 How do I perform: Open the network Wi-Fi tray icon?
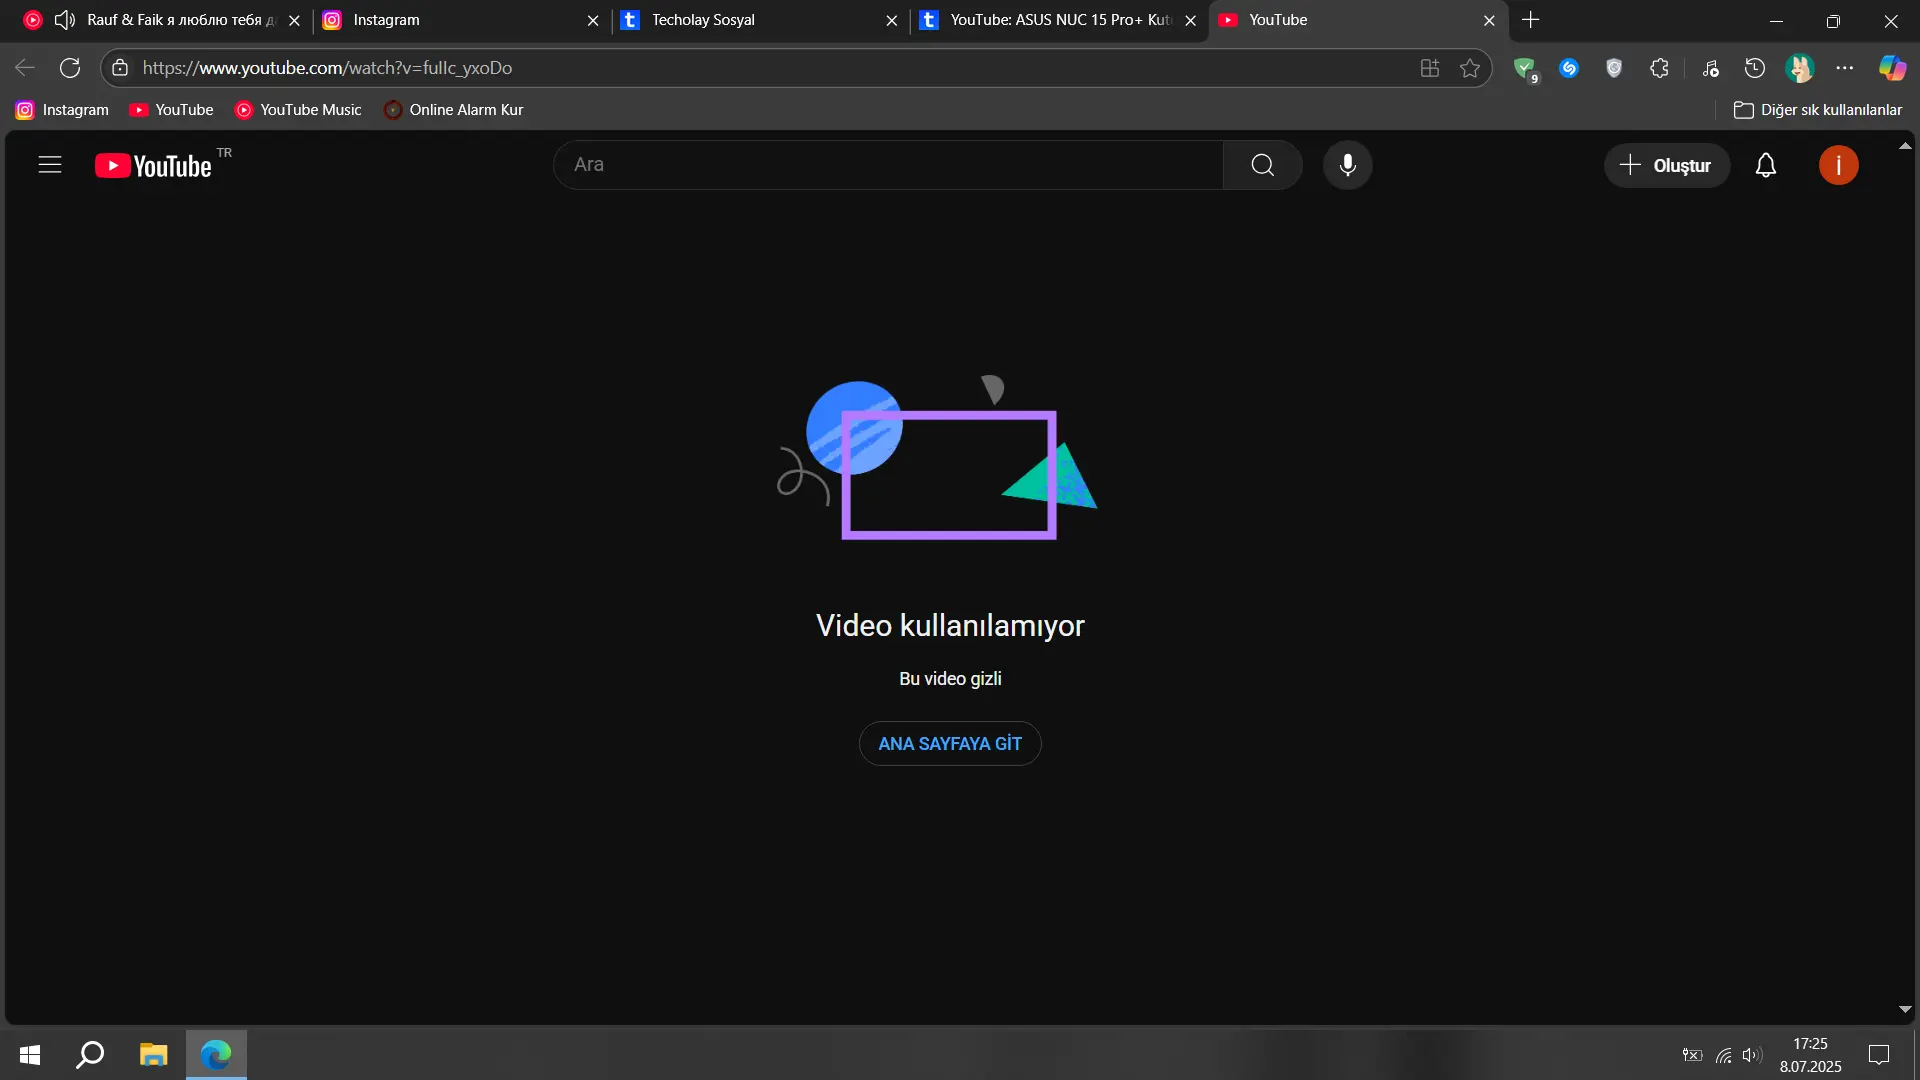tap(1724, 1055)
